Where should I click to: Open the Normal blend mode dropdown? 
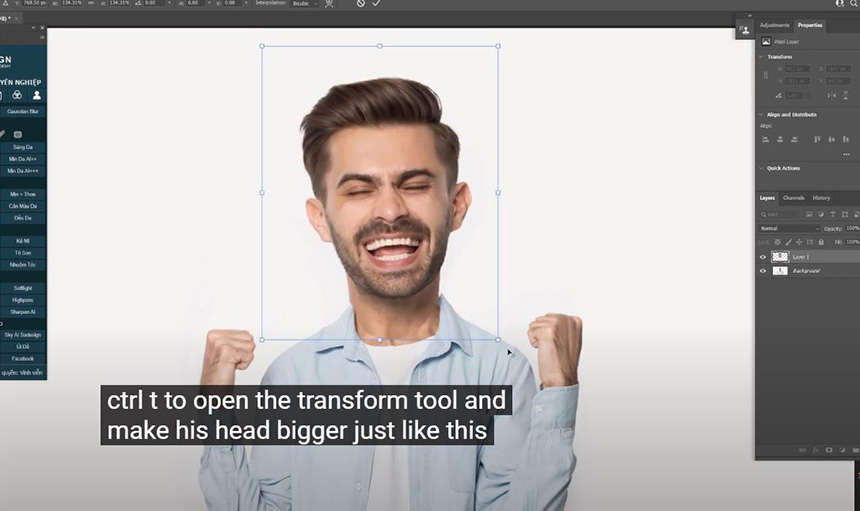point(788,228)
